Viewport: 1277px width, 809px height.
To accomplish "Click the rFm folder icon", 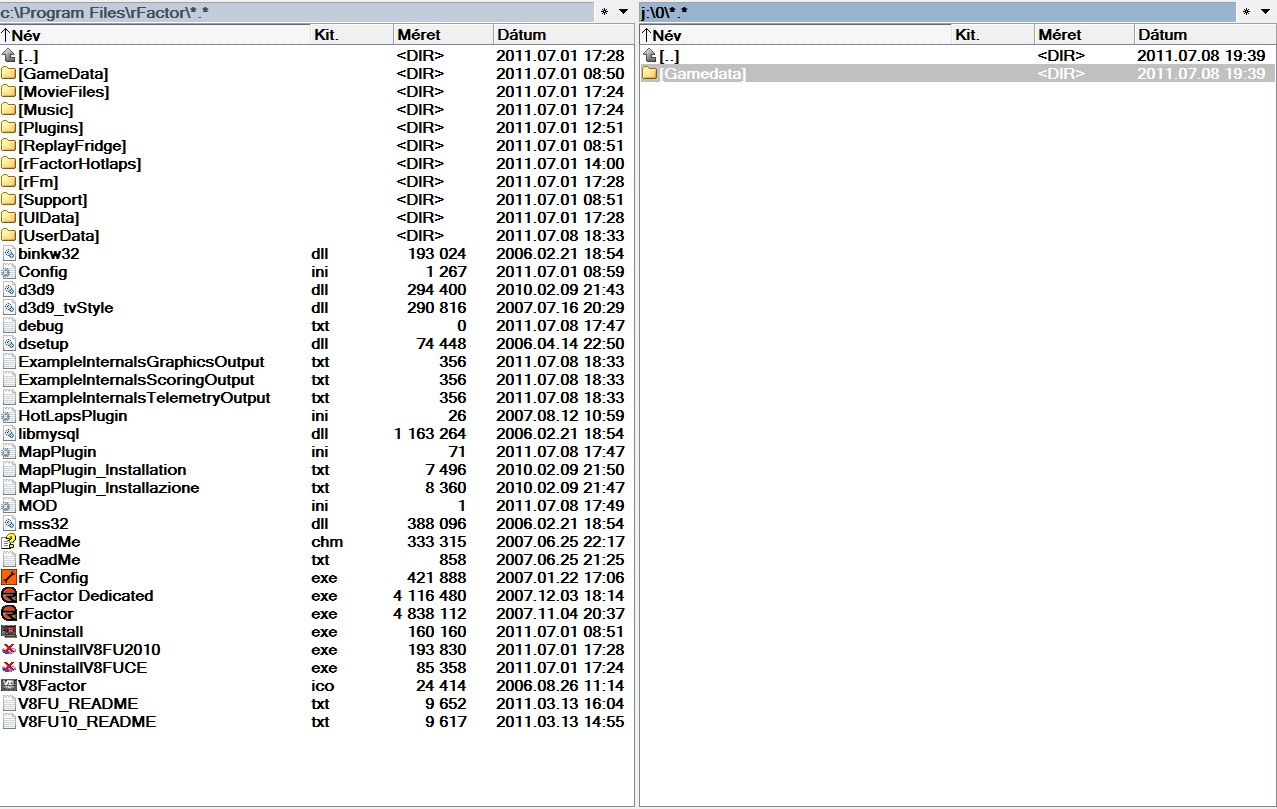I will click(9, 182).
